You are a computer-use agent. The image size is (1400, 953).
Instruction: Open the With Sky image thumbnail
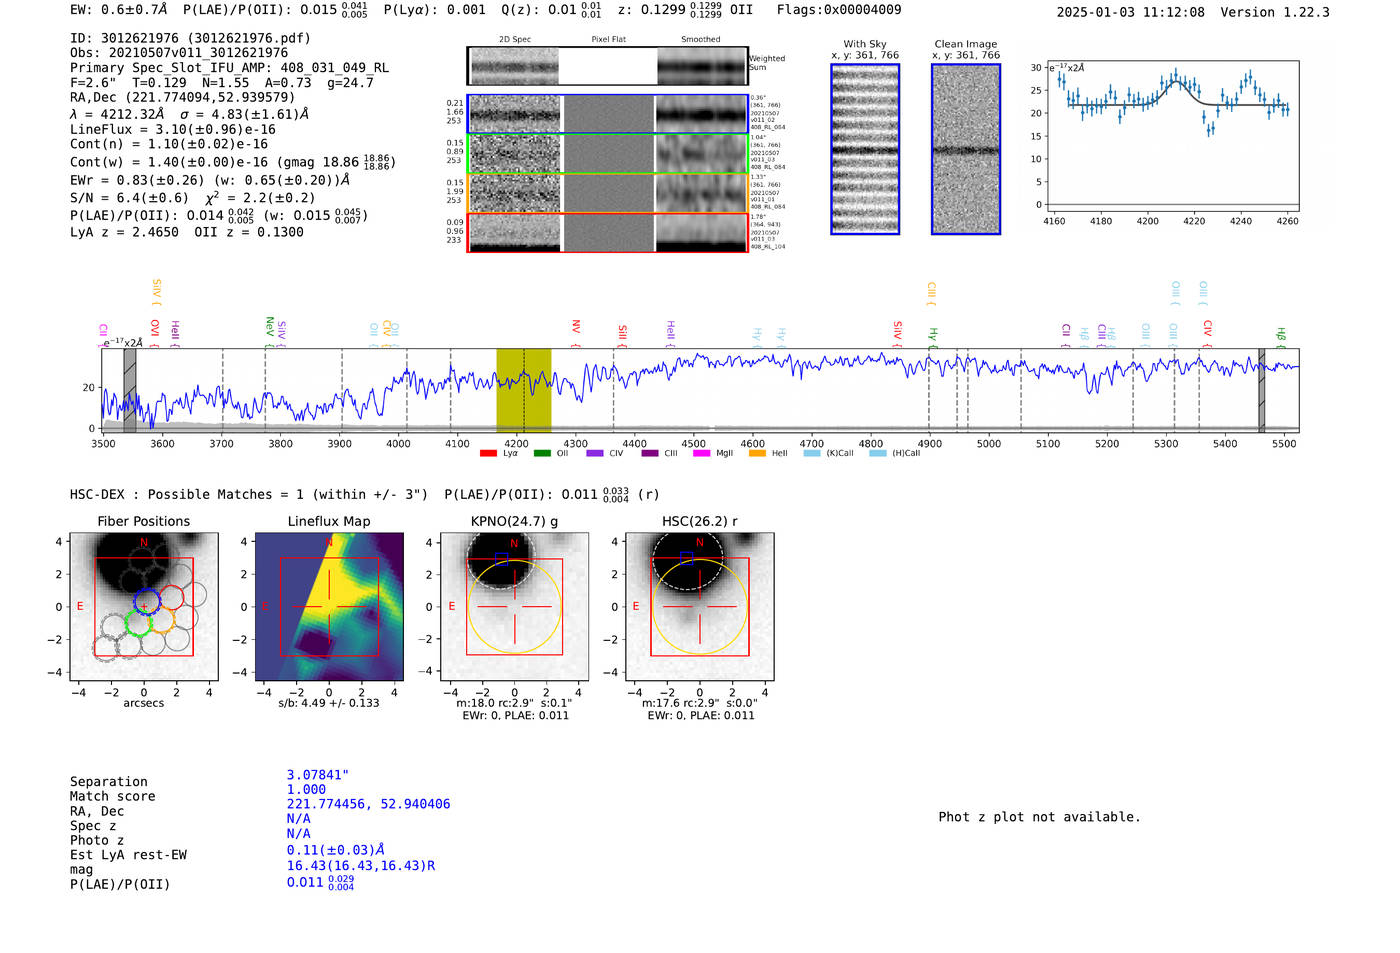865,149
